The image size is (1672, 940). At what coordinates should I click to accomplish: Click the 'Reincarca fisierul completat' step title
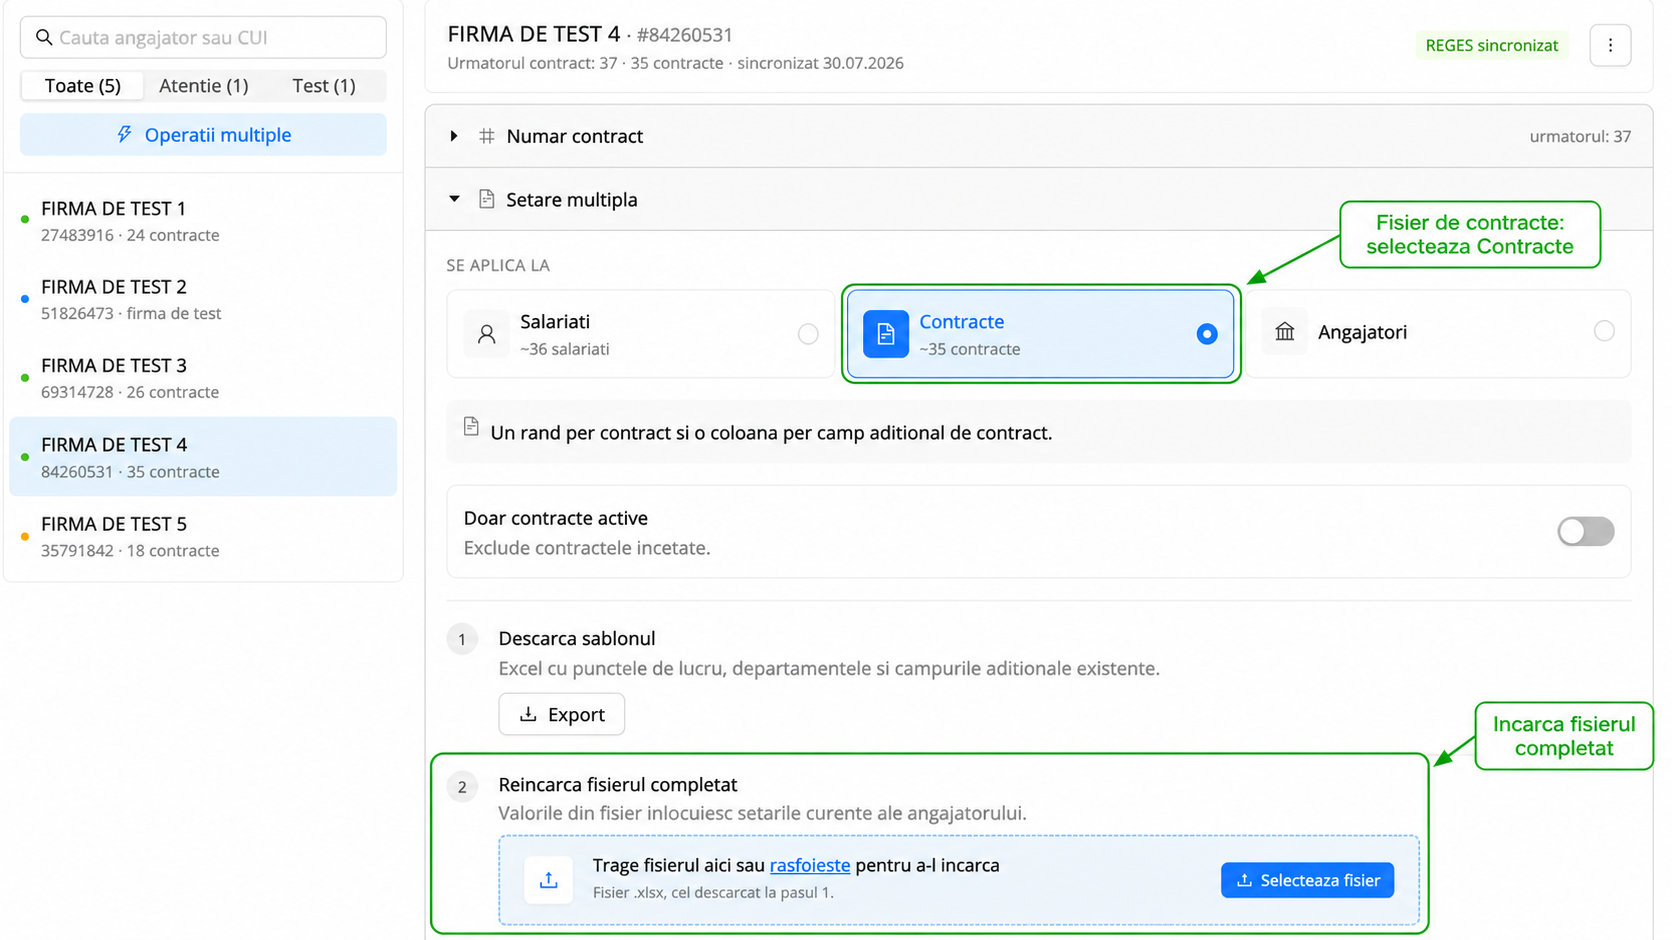pyautogui.click(x=618, y=785)
